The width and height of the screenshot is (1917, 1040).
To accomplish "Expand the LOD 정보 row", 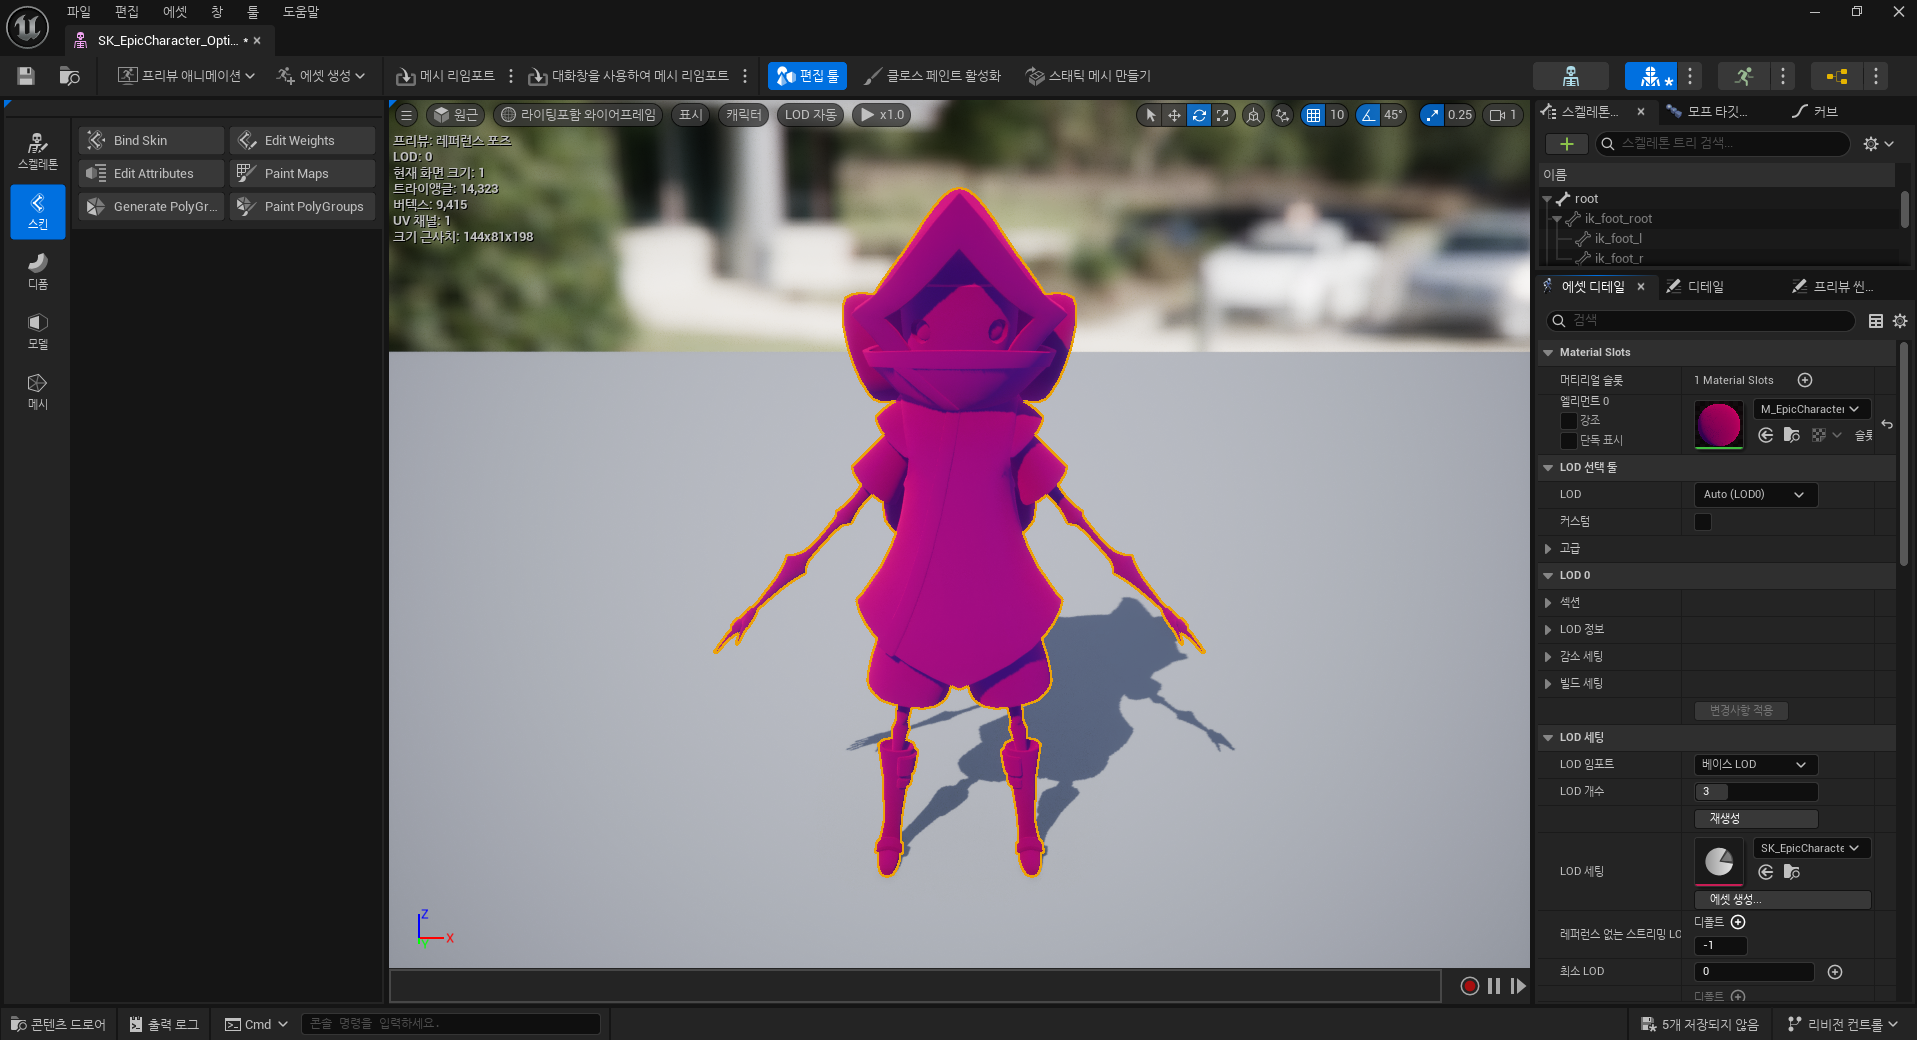I will [1548, 630].
